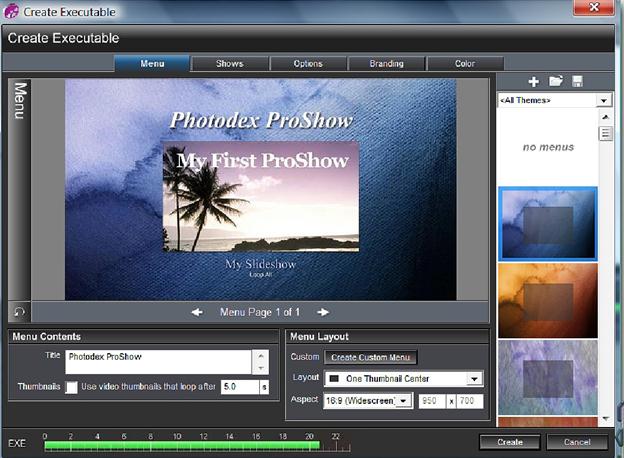Open the load menu folder icon

[556, 81]
